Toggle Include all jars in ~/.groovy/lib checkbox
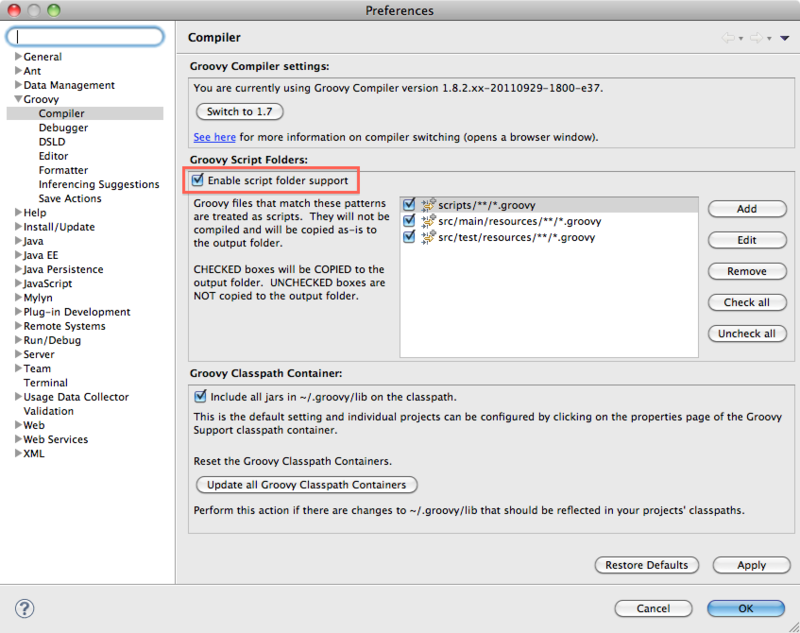The width and height of the screenshot is (800, 633). pyautogui.click(x=200, y=396)
